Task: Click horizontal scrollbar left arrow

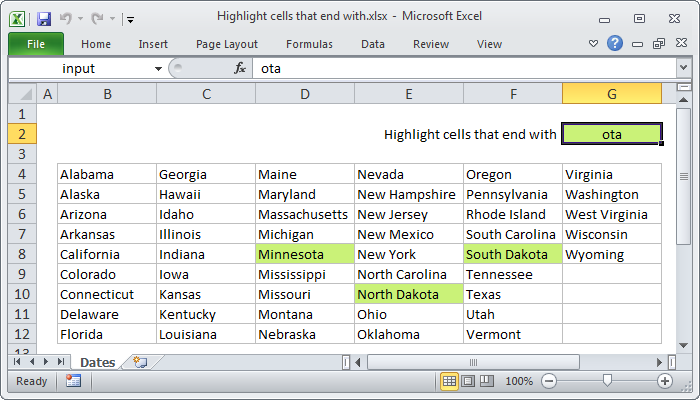Action: [x=358, y=362]
